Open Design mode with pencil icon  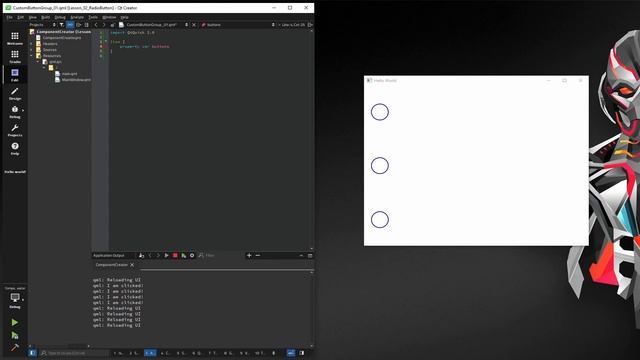pyautogui.click(x=15, y=93)
